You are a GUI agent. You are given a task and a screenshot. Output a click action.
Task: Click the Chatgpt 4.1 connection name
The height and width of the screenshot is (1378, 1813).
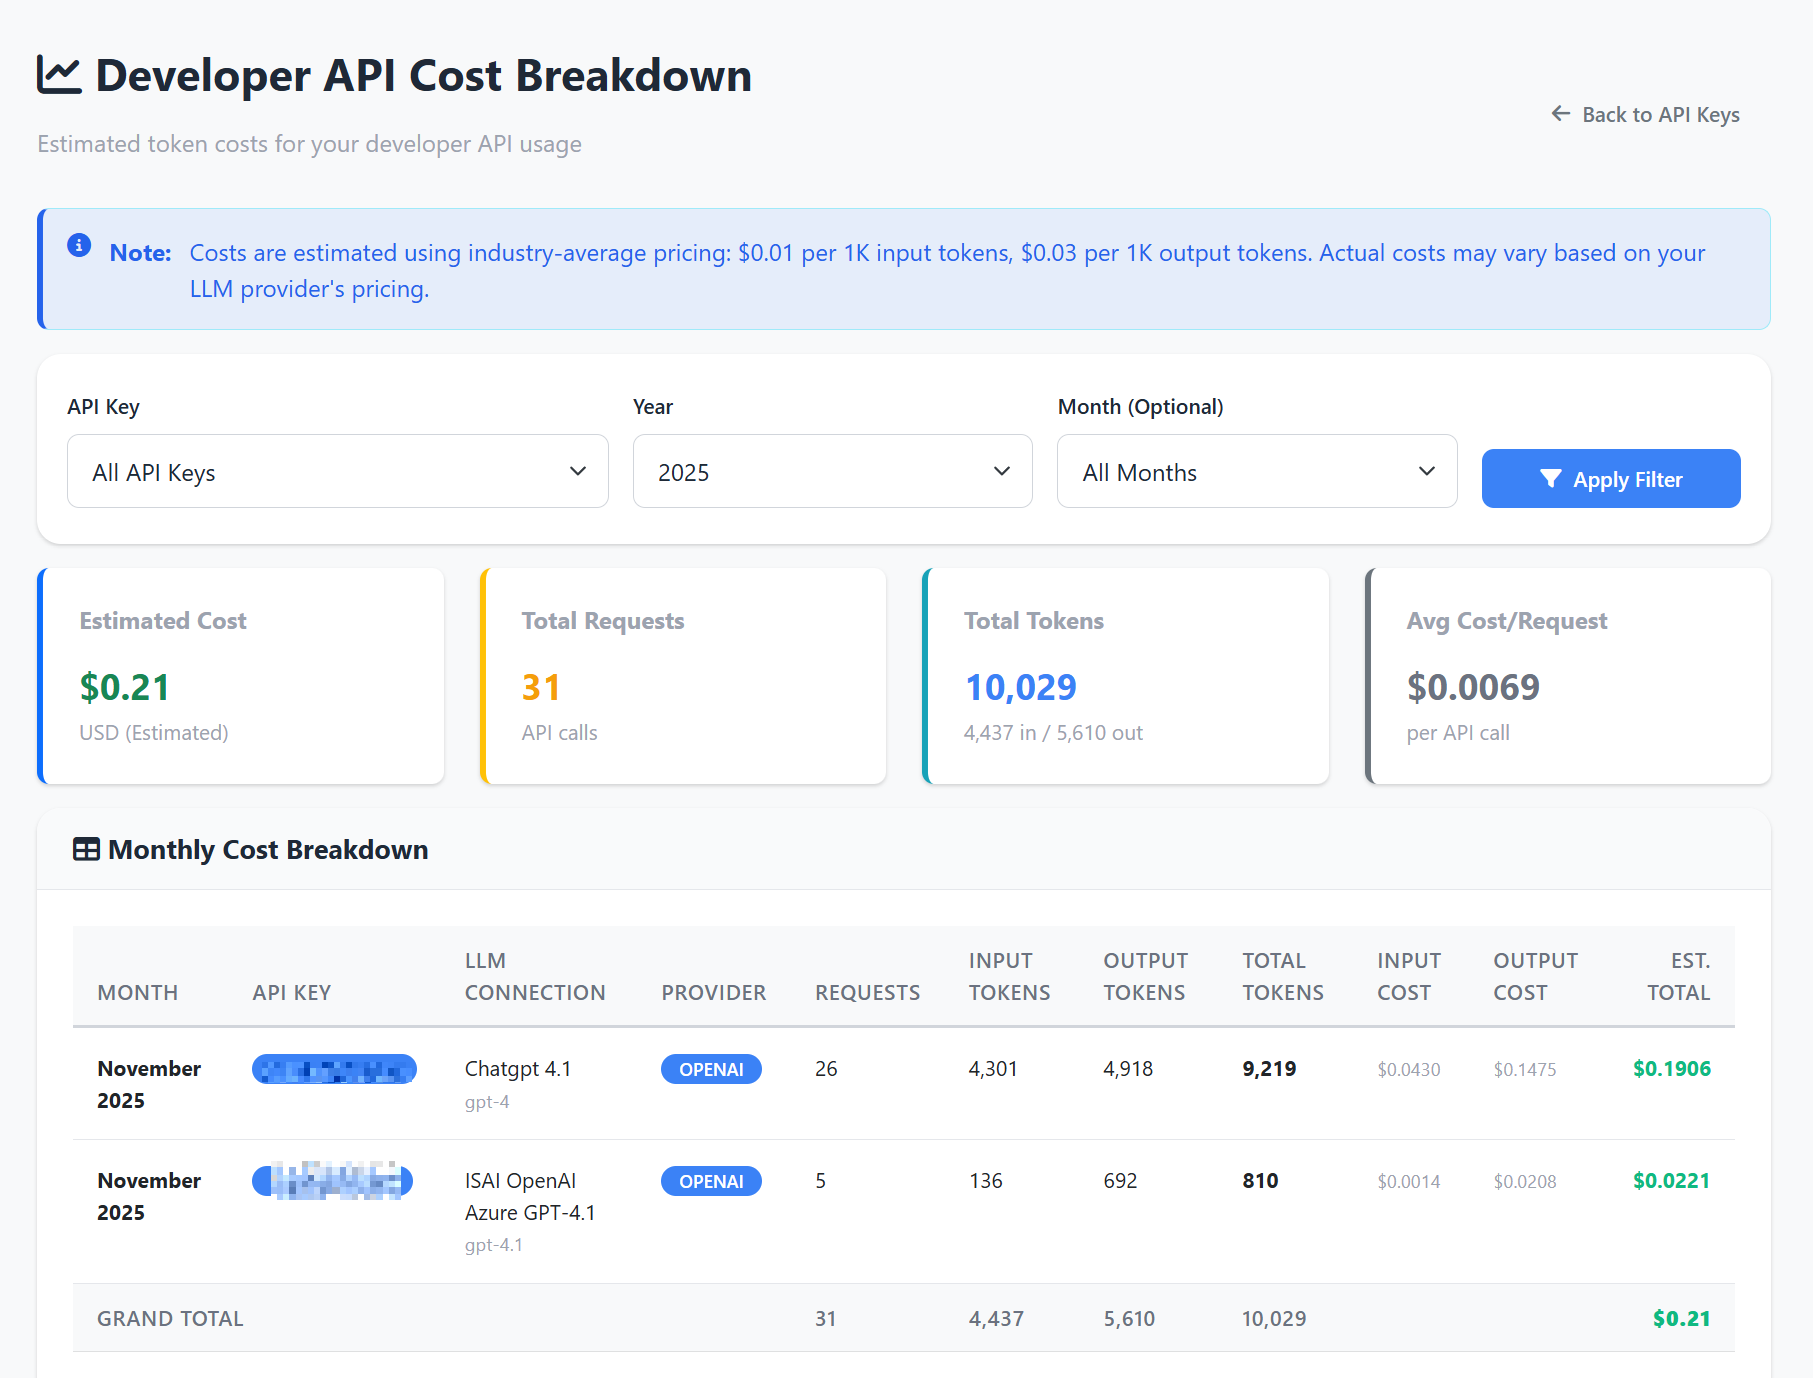click(517, 1068)
